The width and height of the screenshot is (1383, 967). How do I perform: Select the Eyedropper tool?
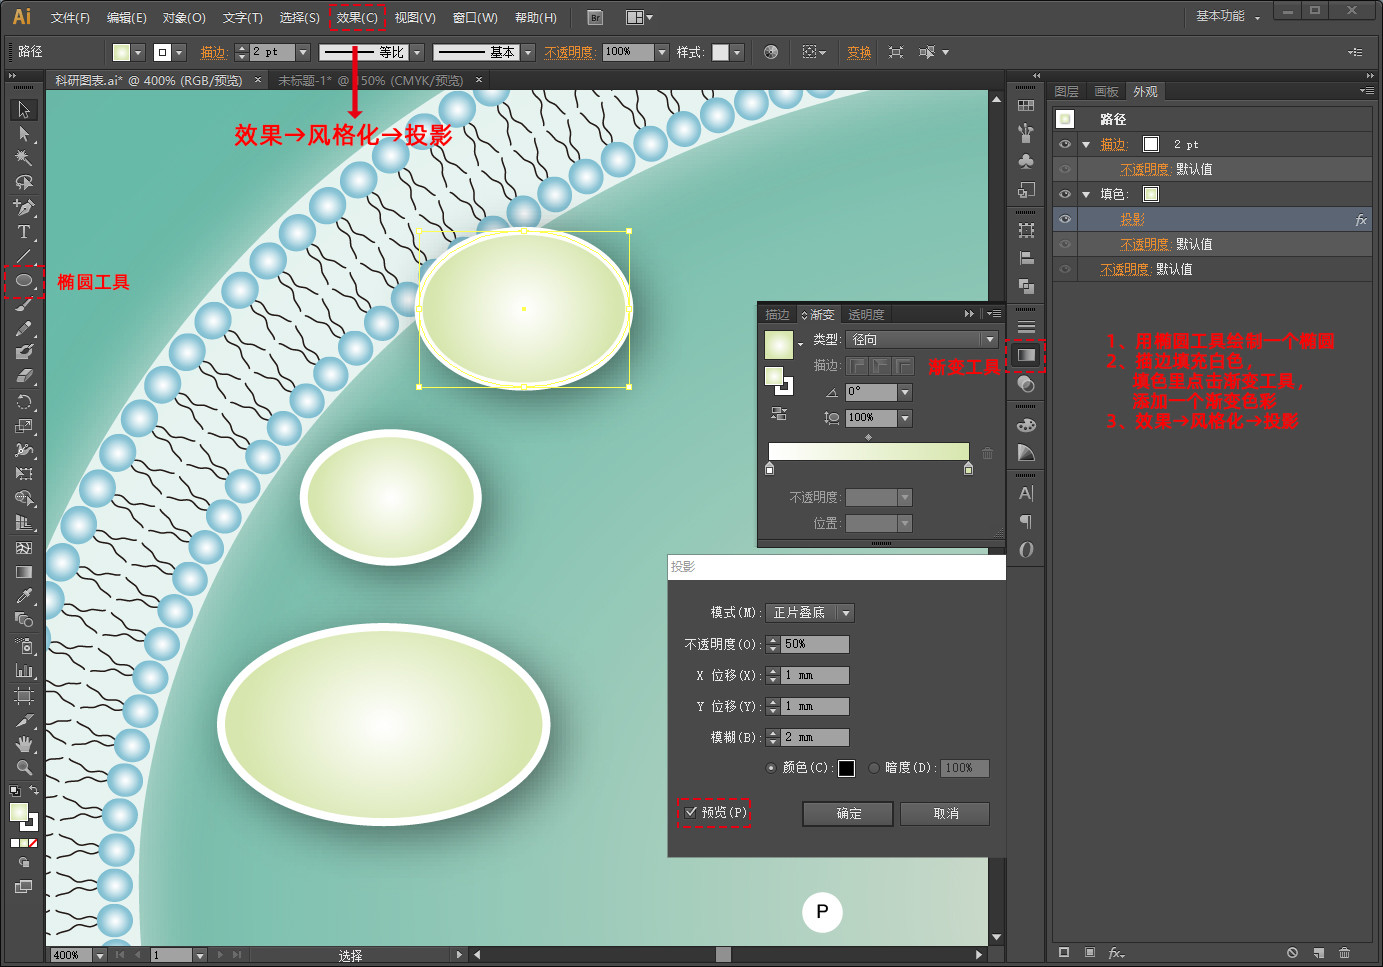(24, 596)
